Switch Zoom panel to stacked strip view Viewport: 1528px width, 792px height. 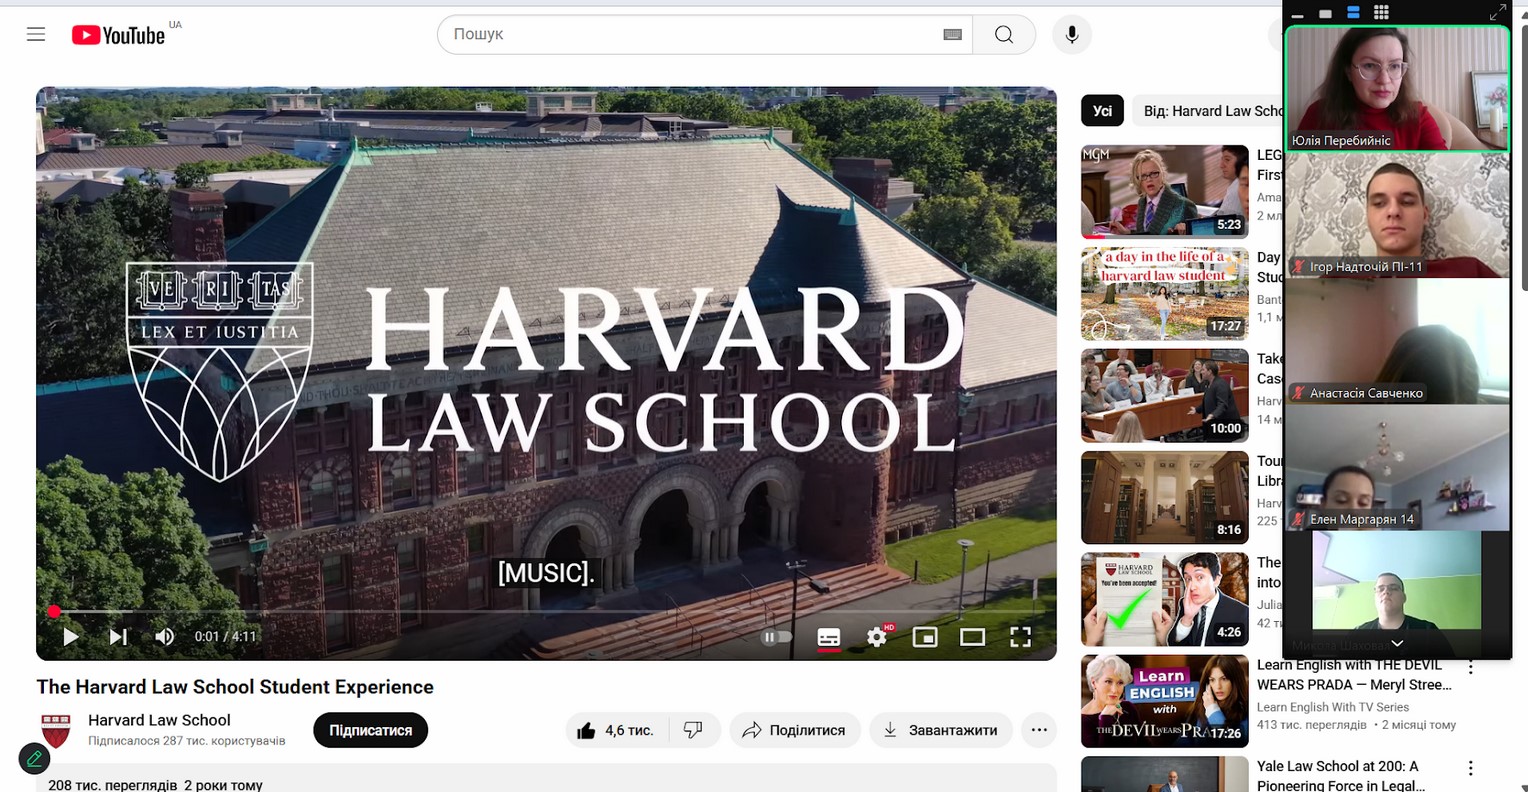1353,13
